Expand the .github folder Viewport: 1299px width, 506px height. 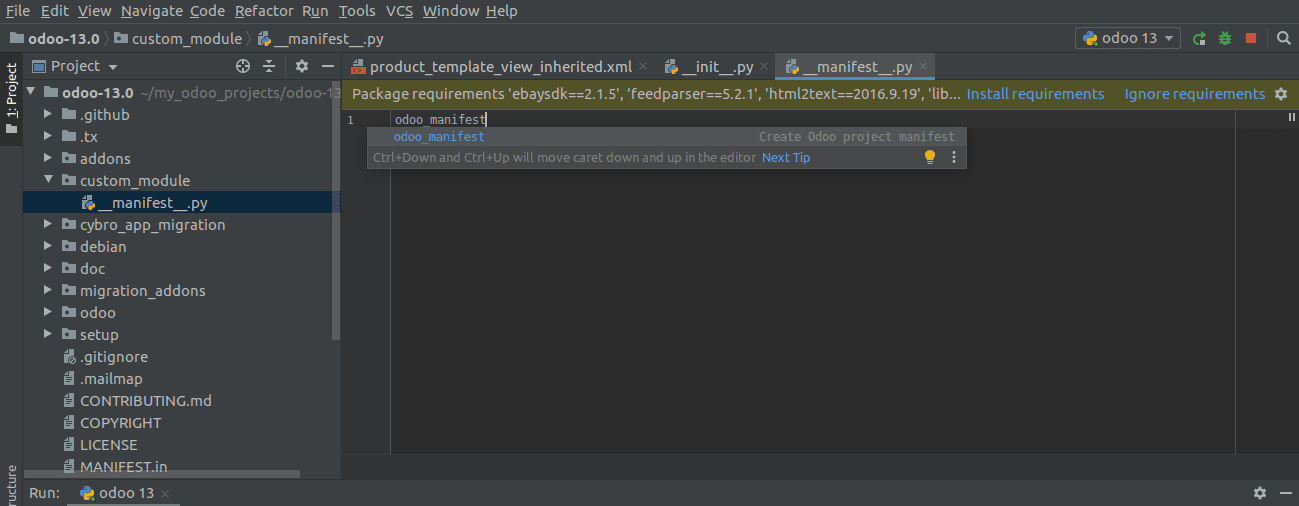[48, 115]
